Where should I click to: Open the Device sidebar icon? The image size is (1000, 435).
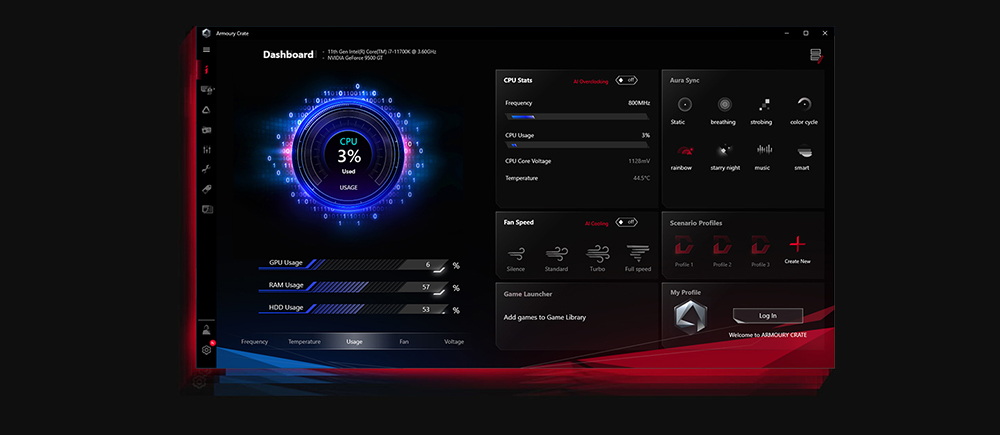pos(207,90)
